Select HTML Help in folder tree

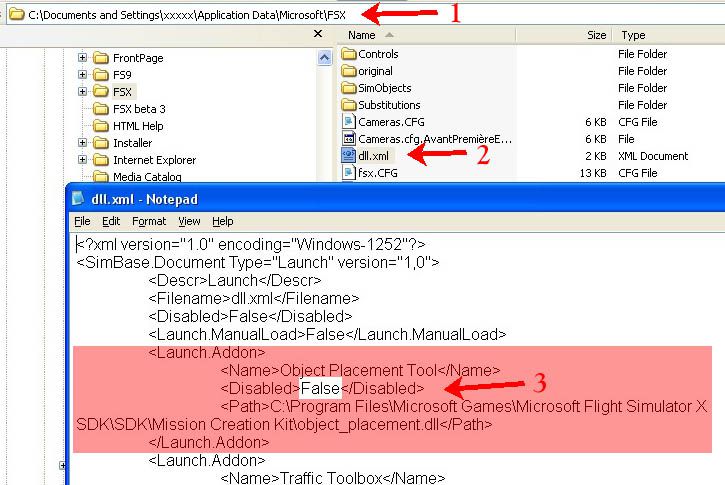tap(138, 126)
